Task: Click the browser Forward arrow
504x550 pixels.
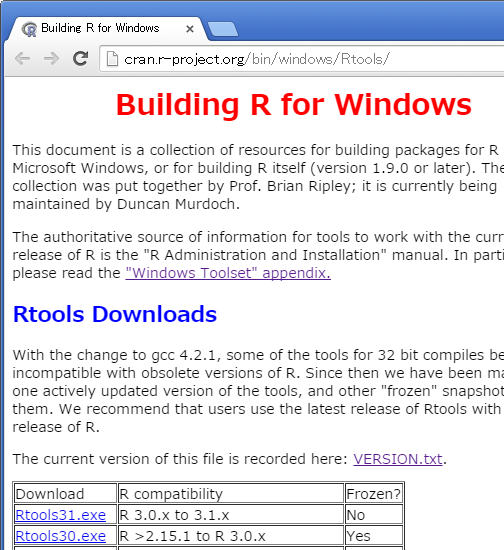Action: coord(51,59)
